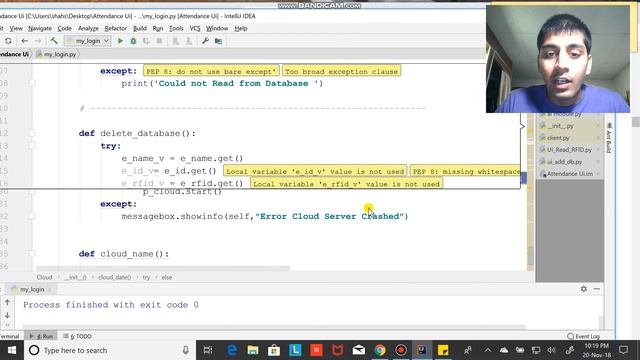Select the else breadcrumb
Viewport: 640px width, 360px height.
tap(167, 277)
